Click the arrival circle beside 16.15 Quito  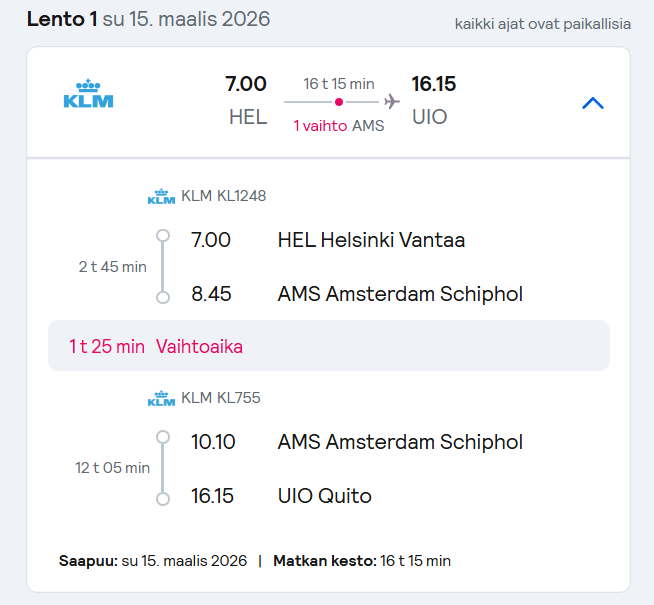pos(163,499)
